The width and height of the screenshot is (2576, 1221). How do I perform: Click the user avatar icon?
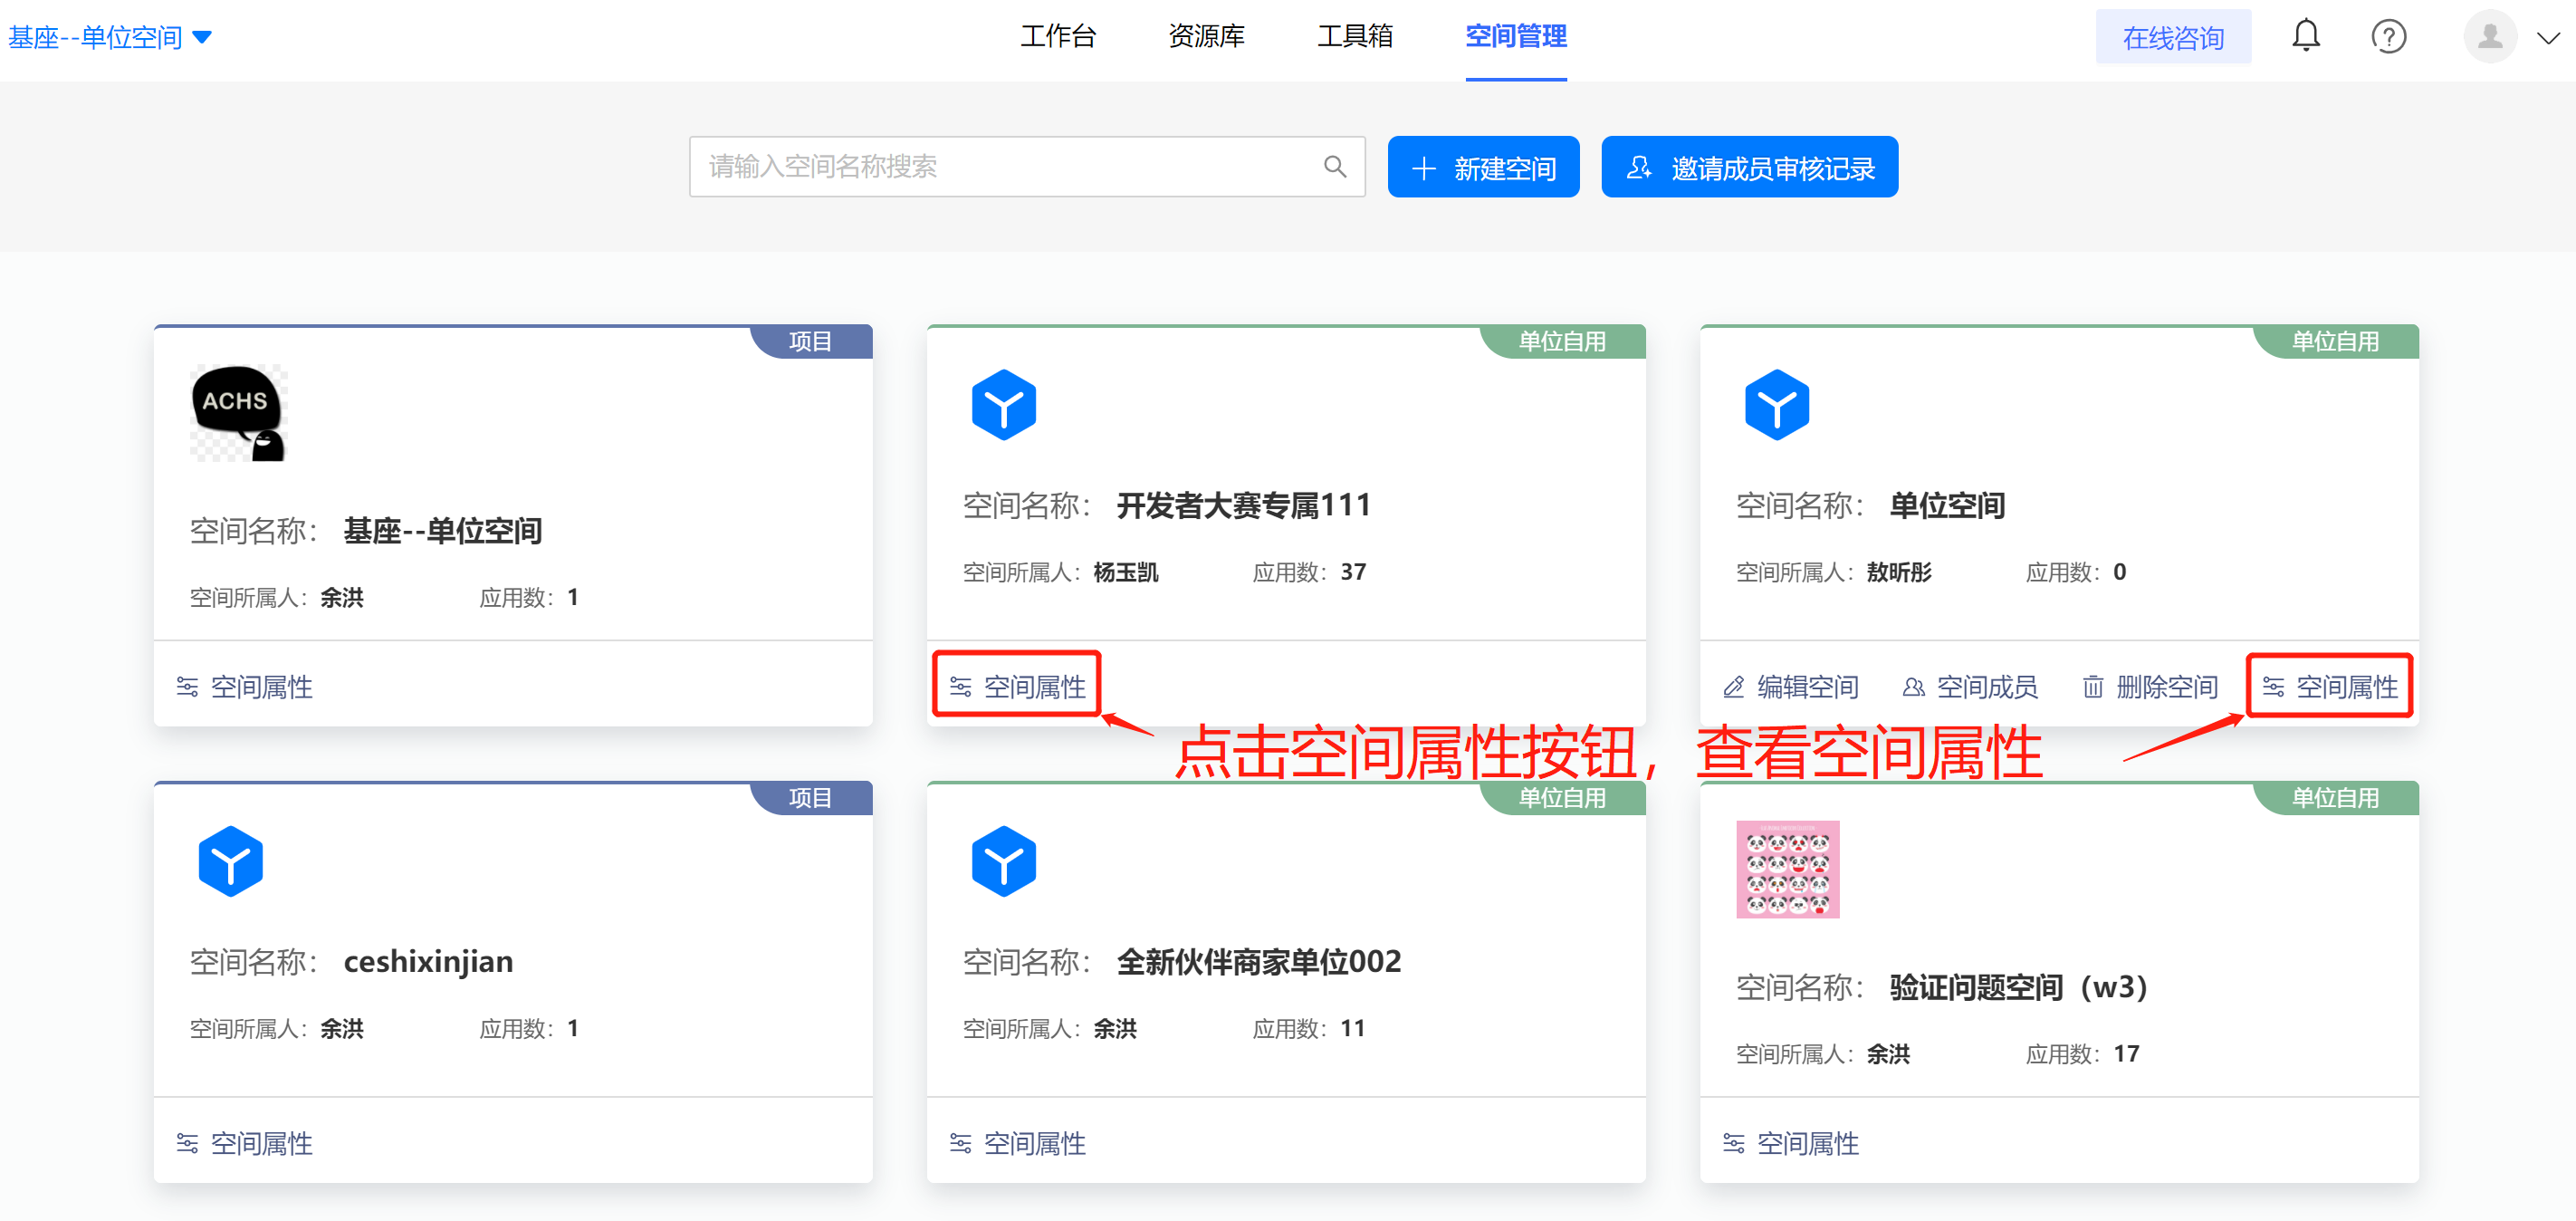[x=2490, y=37]
